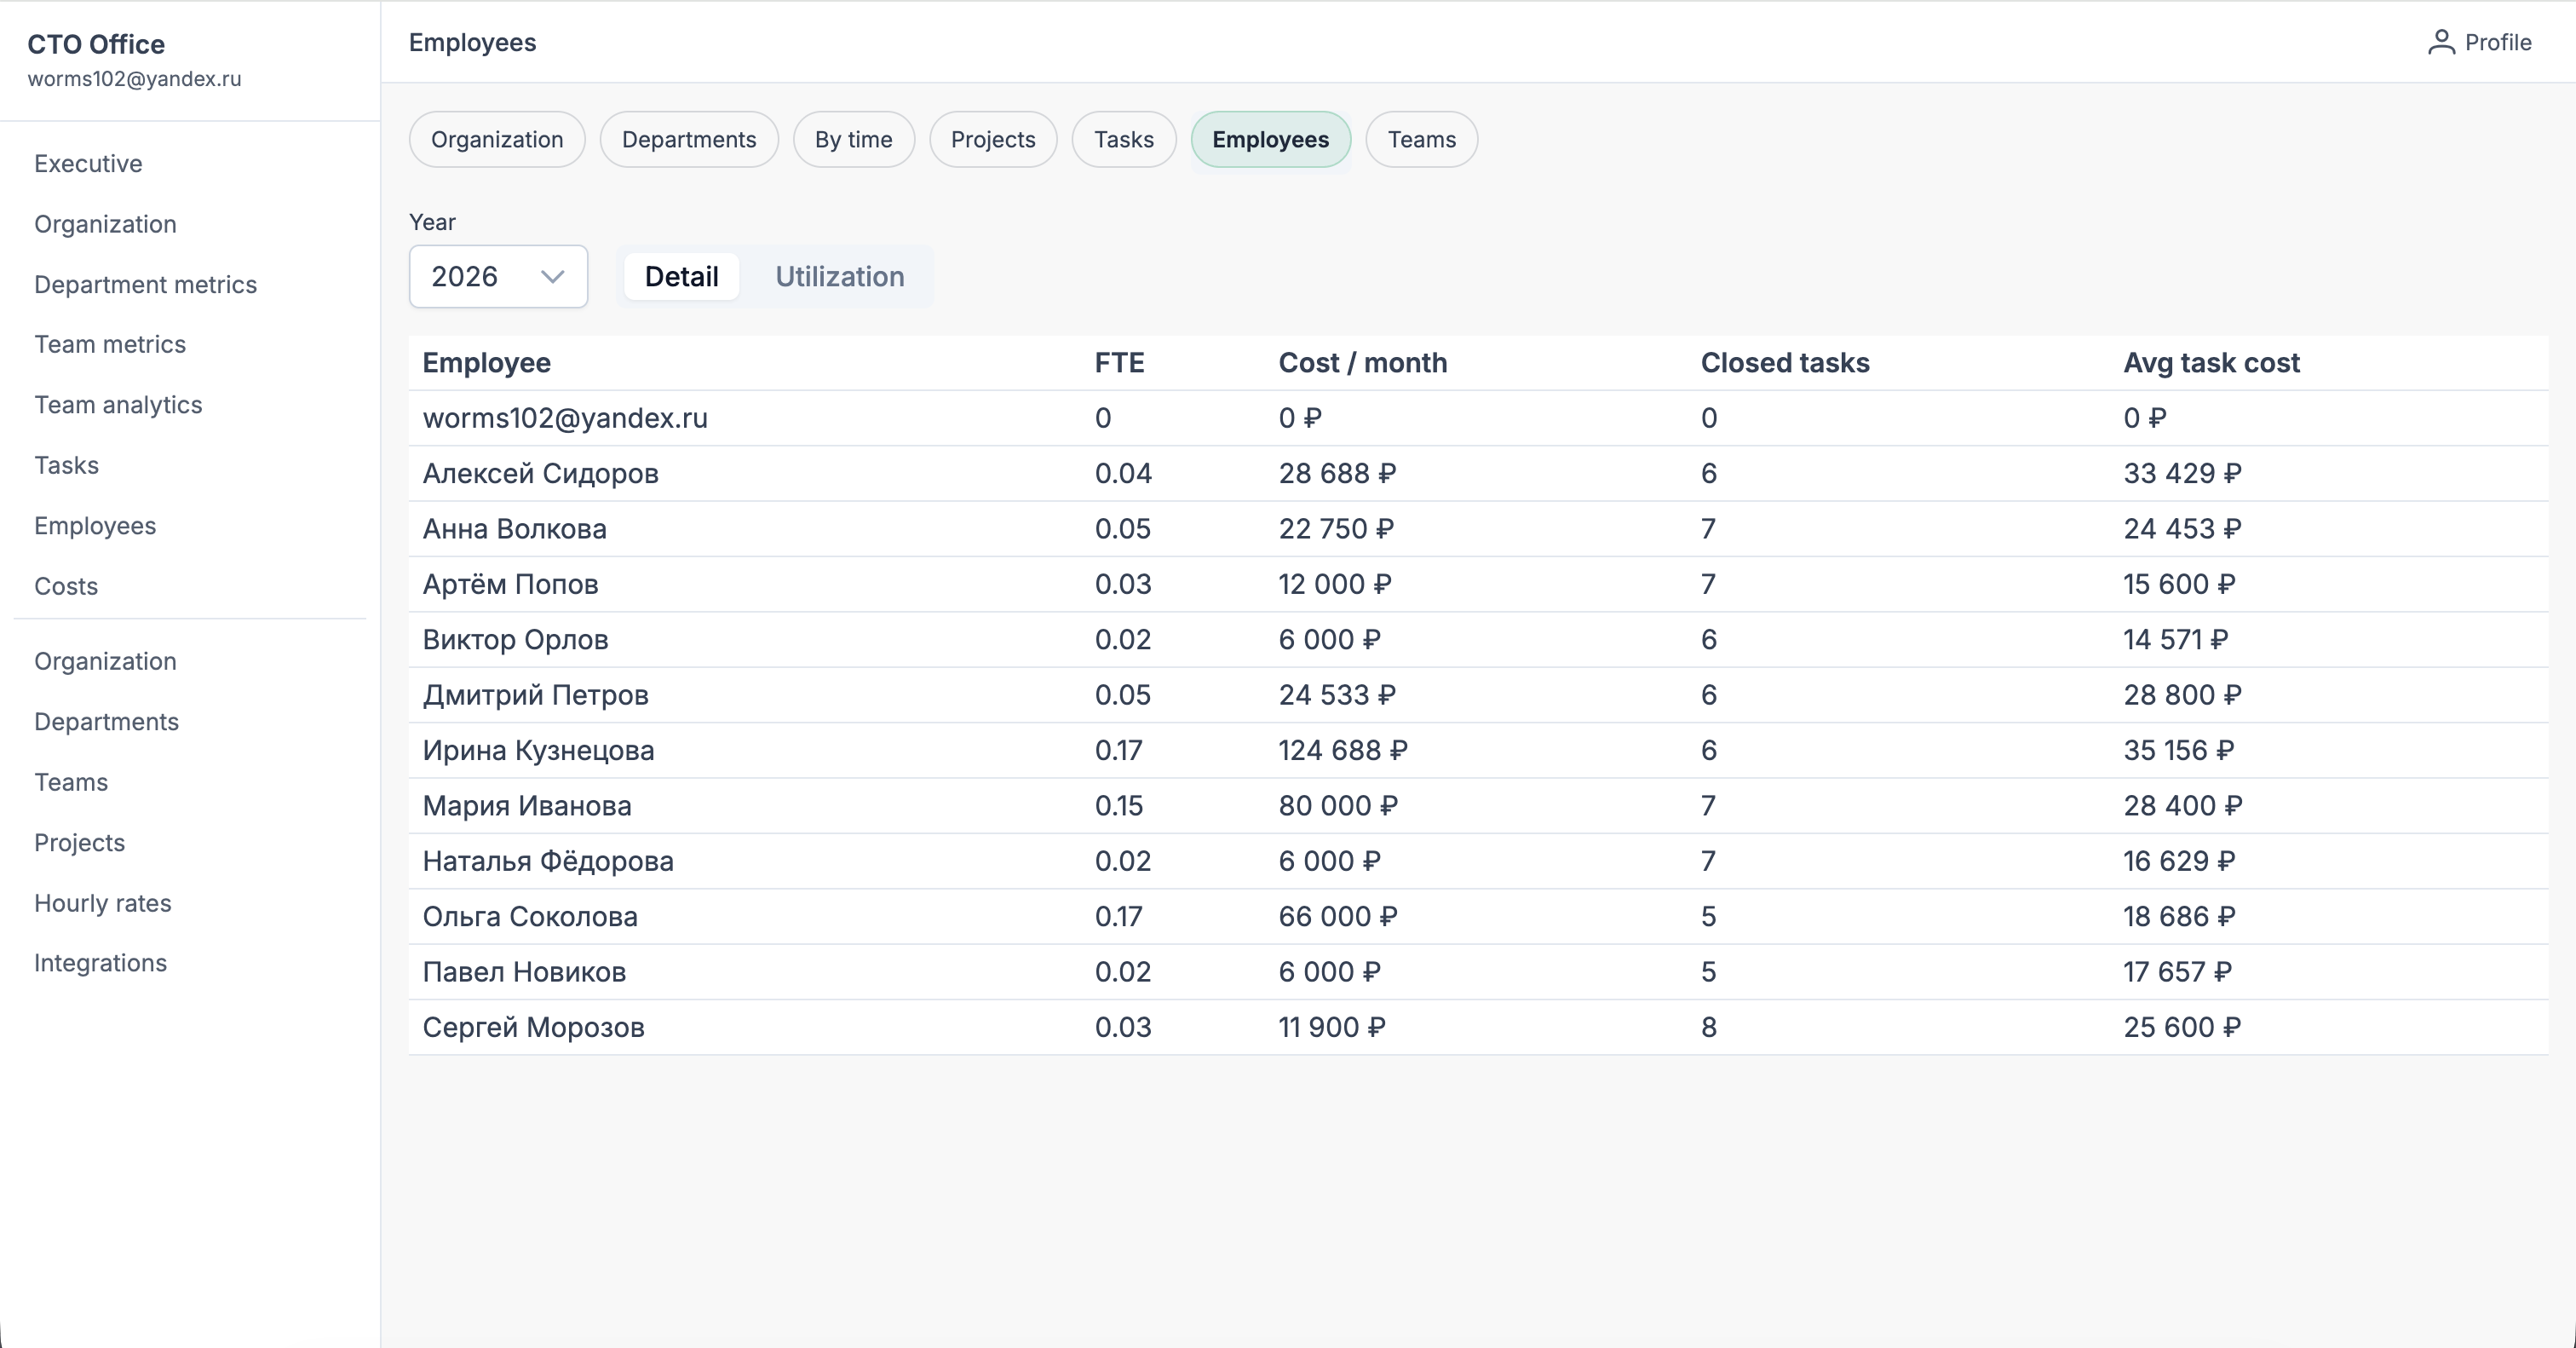Navigate to Costs in sidebar
2576x1348 pixels.
pos(66,587)
